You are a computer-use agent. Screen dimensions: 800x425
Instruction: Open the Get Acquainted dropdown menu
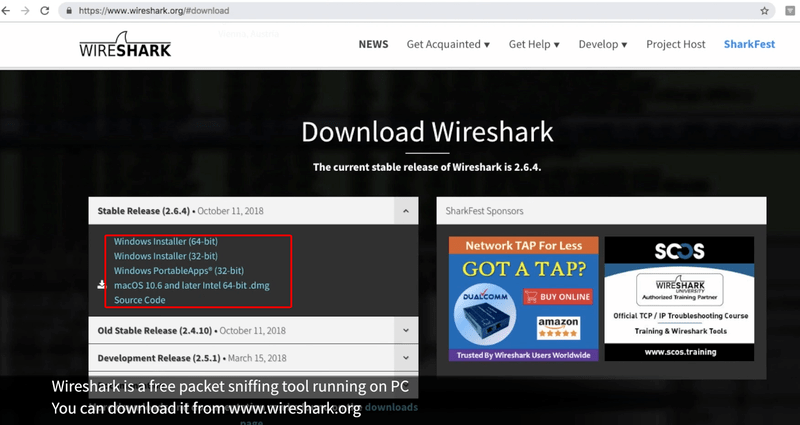pyautogui.click(x=448, y=45)
